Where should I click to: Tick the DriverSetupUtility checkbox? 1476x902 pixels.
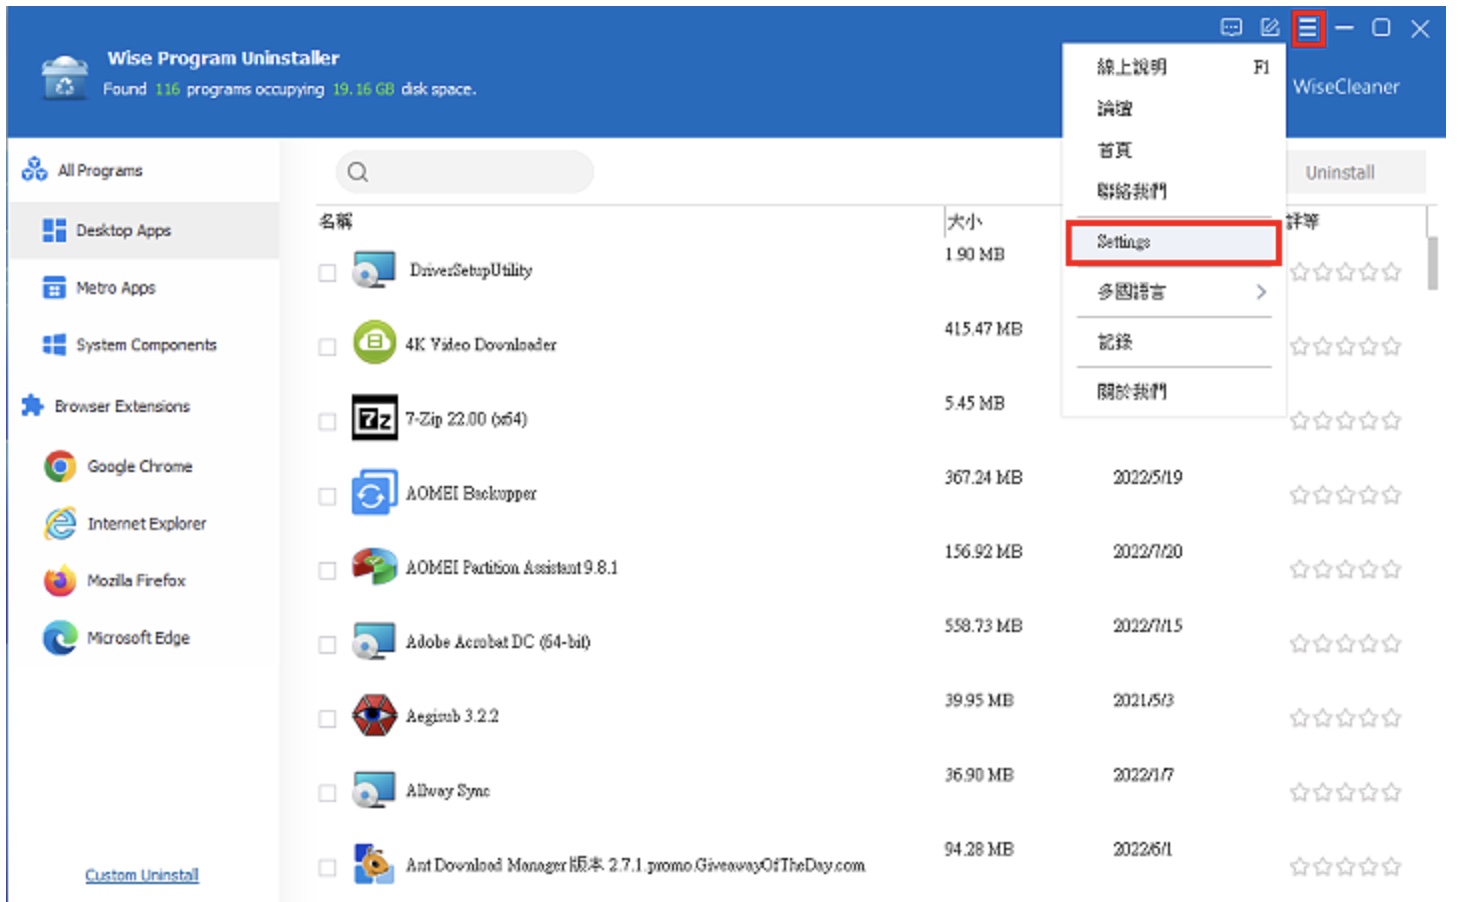point(327,273)
